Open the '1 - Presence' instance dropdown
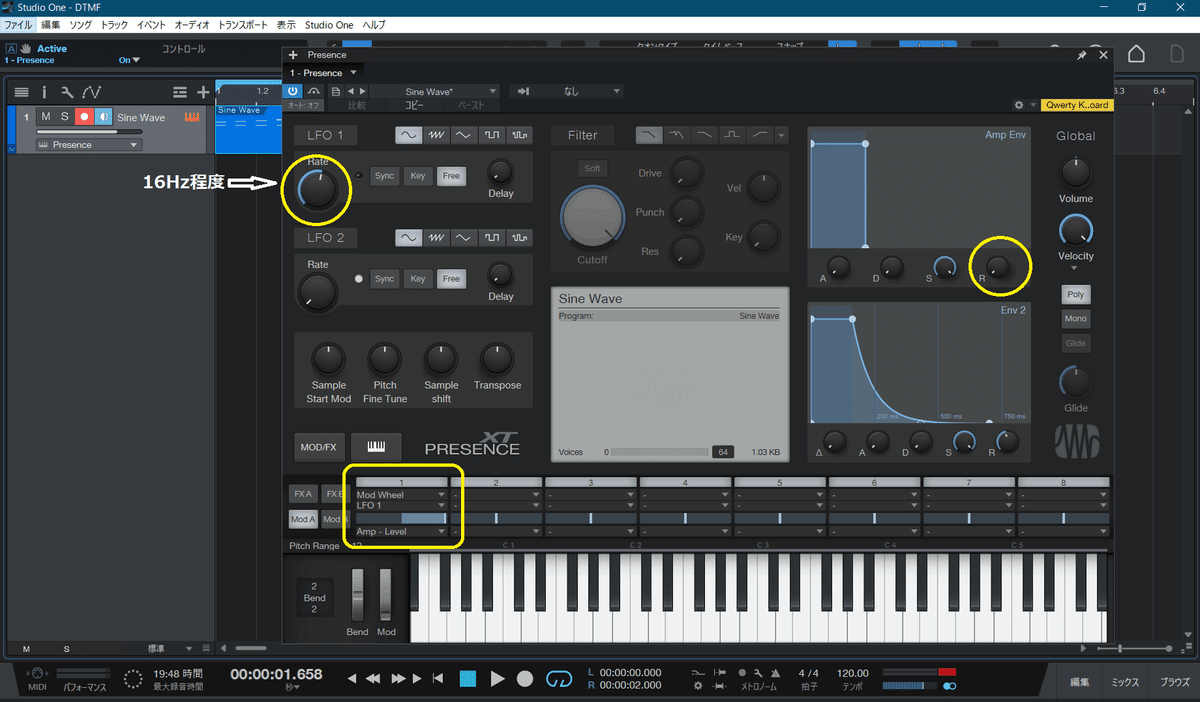Image resolution: width=1200 pixels, height=702 pixels. click(323, 73)
